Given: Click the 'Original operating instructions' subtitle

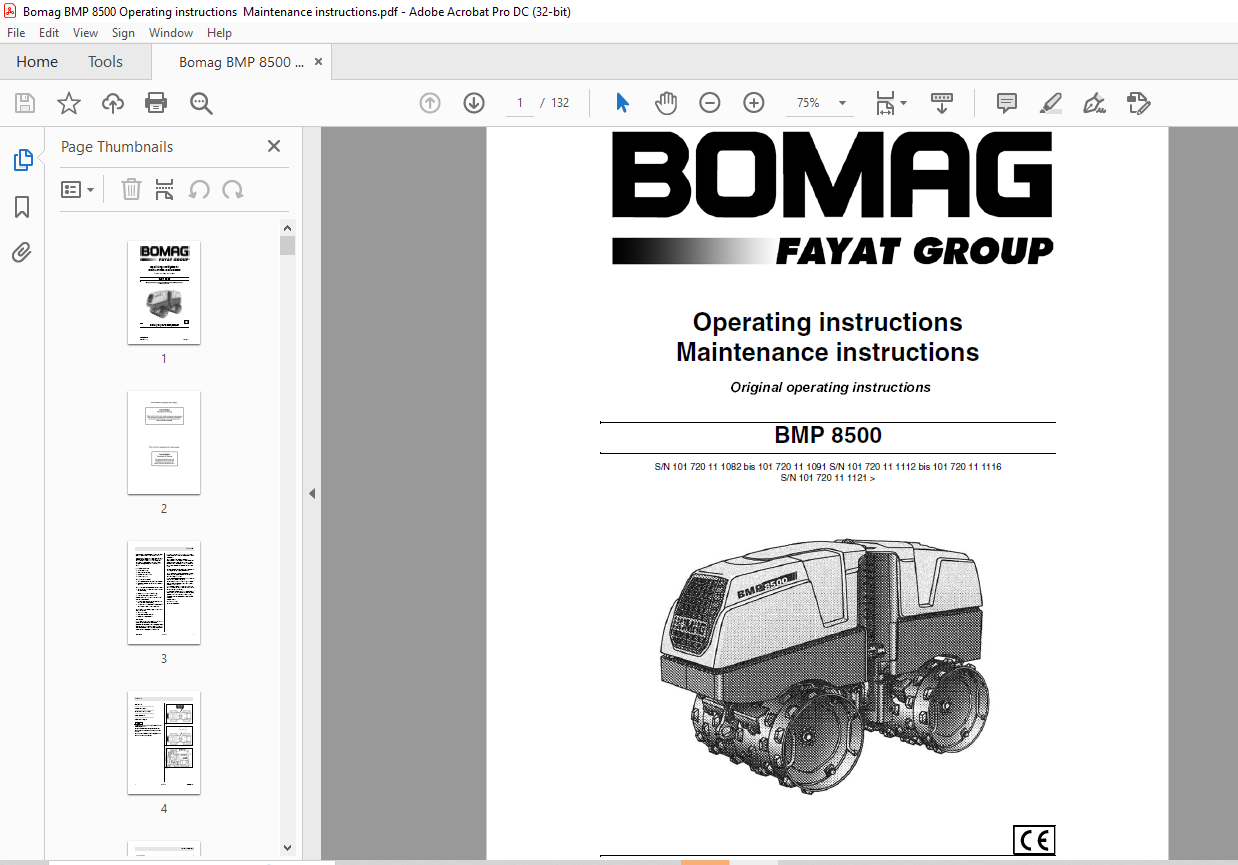Looking at the screenshot, I should point(830,387).
